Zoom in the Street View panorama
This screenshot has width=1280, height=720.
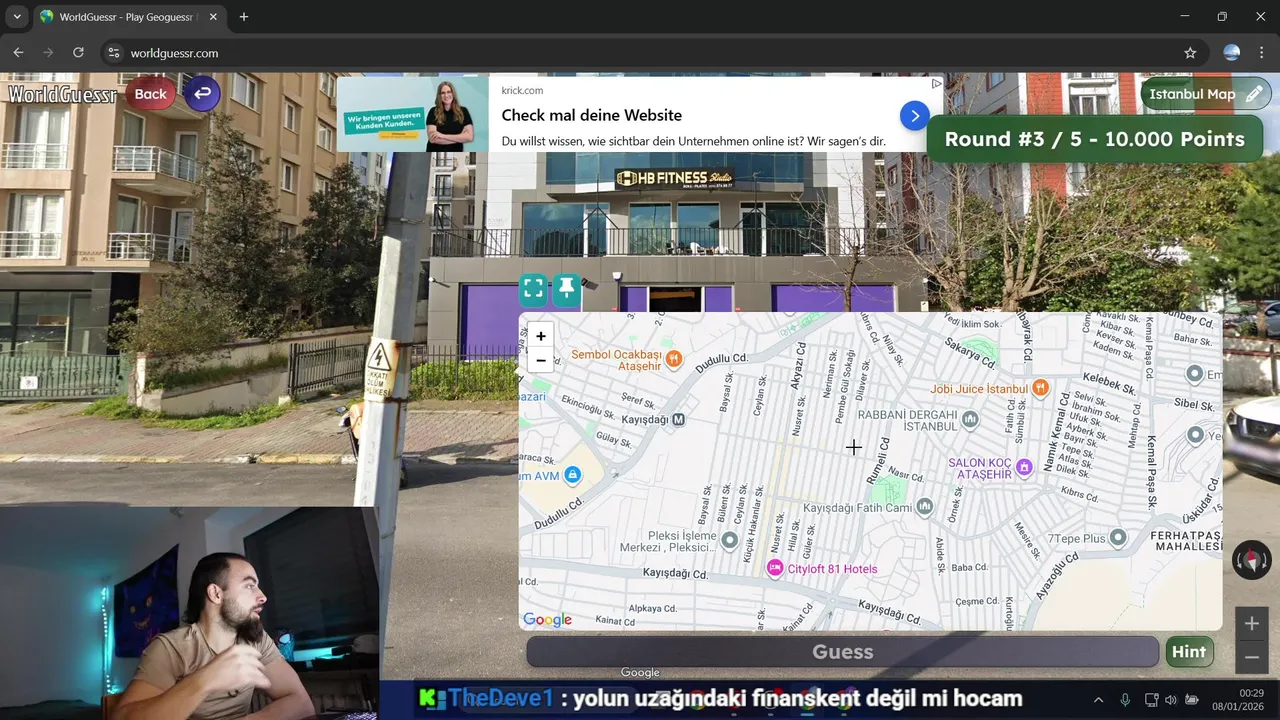pyautogui.click(x=1251, y=624)
